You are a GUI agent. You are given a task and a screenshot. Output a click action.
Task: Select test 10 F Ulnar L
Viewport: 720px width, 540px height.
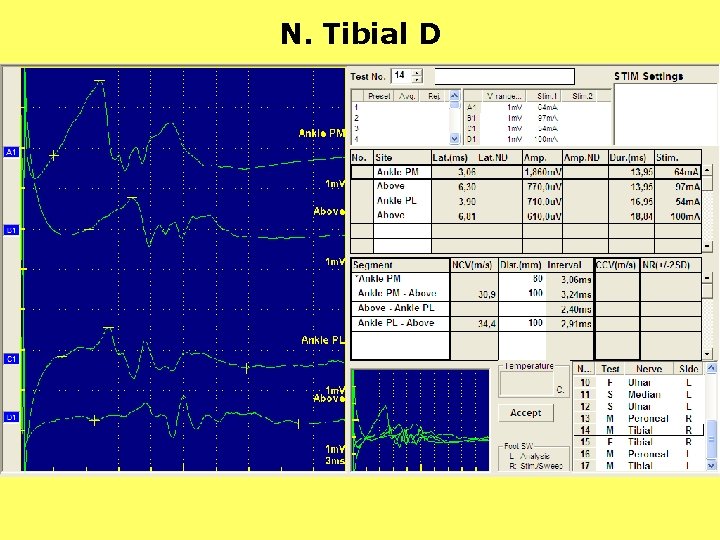638,382
